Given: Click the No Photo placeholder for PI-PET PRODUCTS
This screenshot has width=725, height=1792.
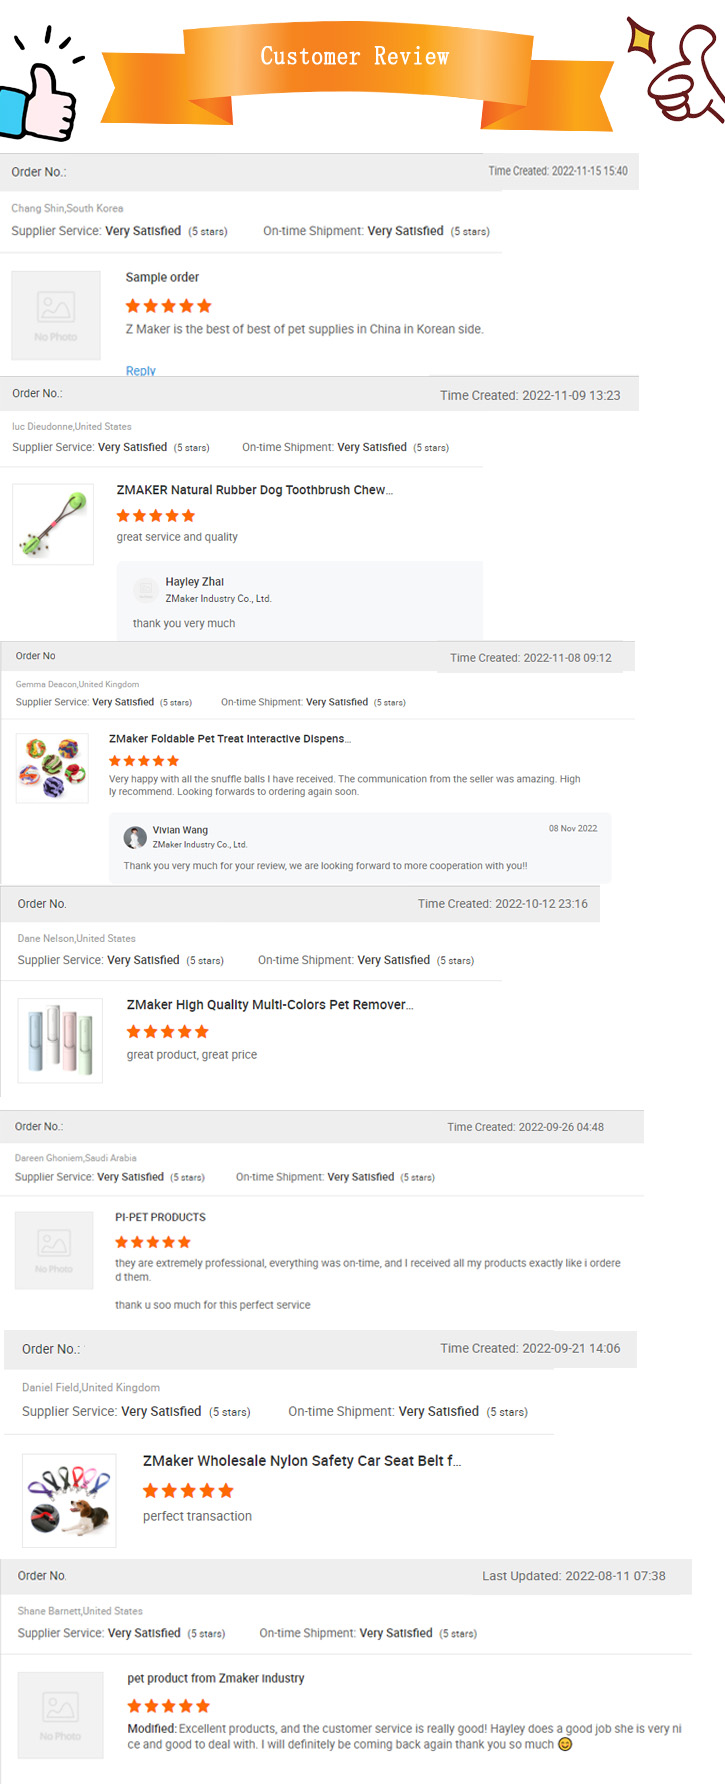Looking at the screenshot, I should coord(54,1249).
